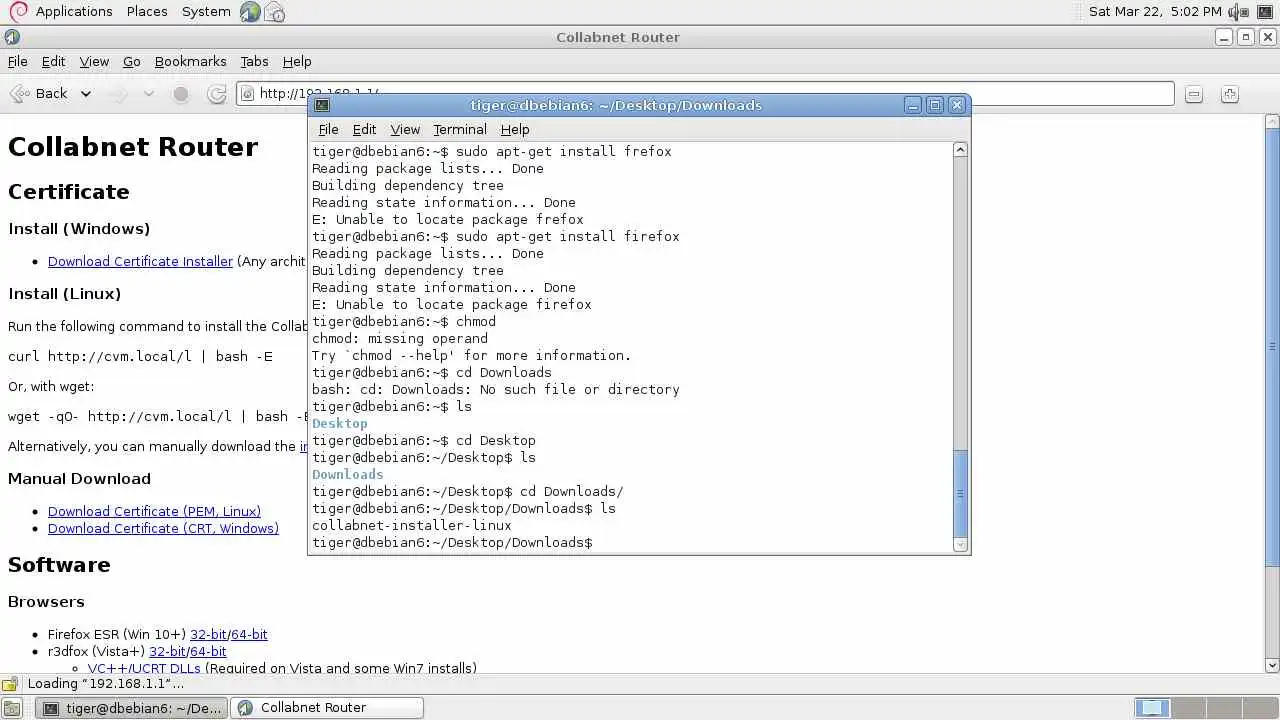The image size is (1280, 720).
Task: Maximize the terminal window
Action: (x=935, y=105)
